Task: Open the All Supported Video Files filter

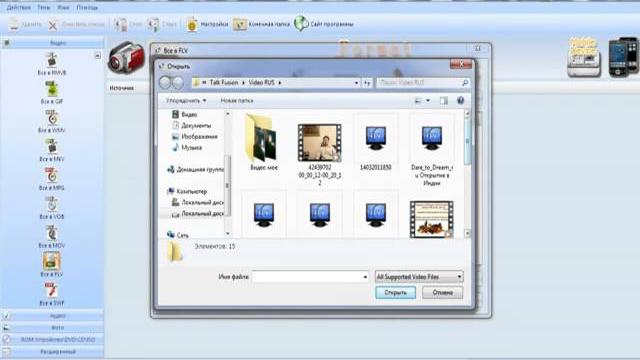Action: 419,277
